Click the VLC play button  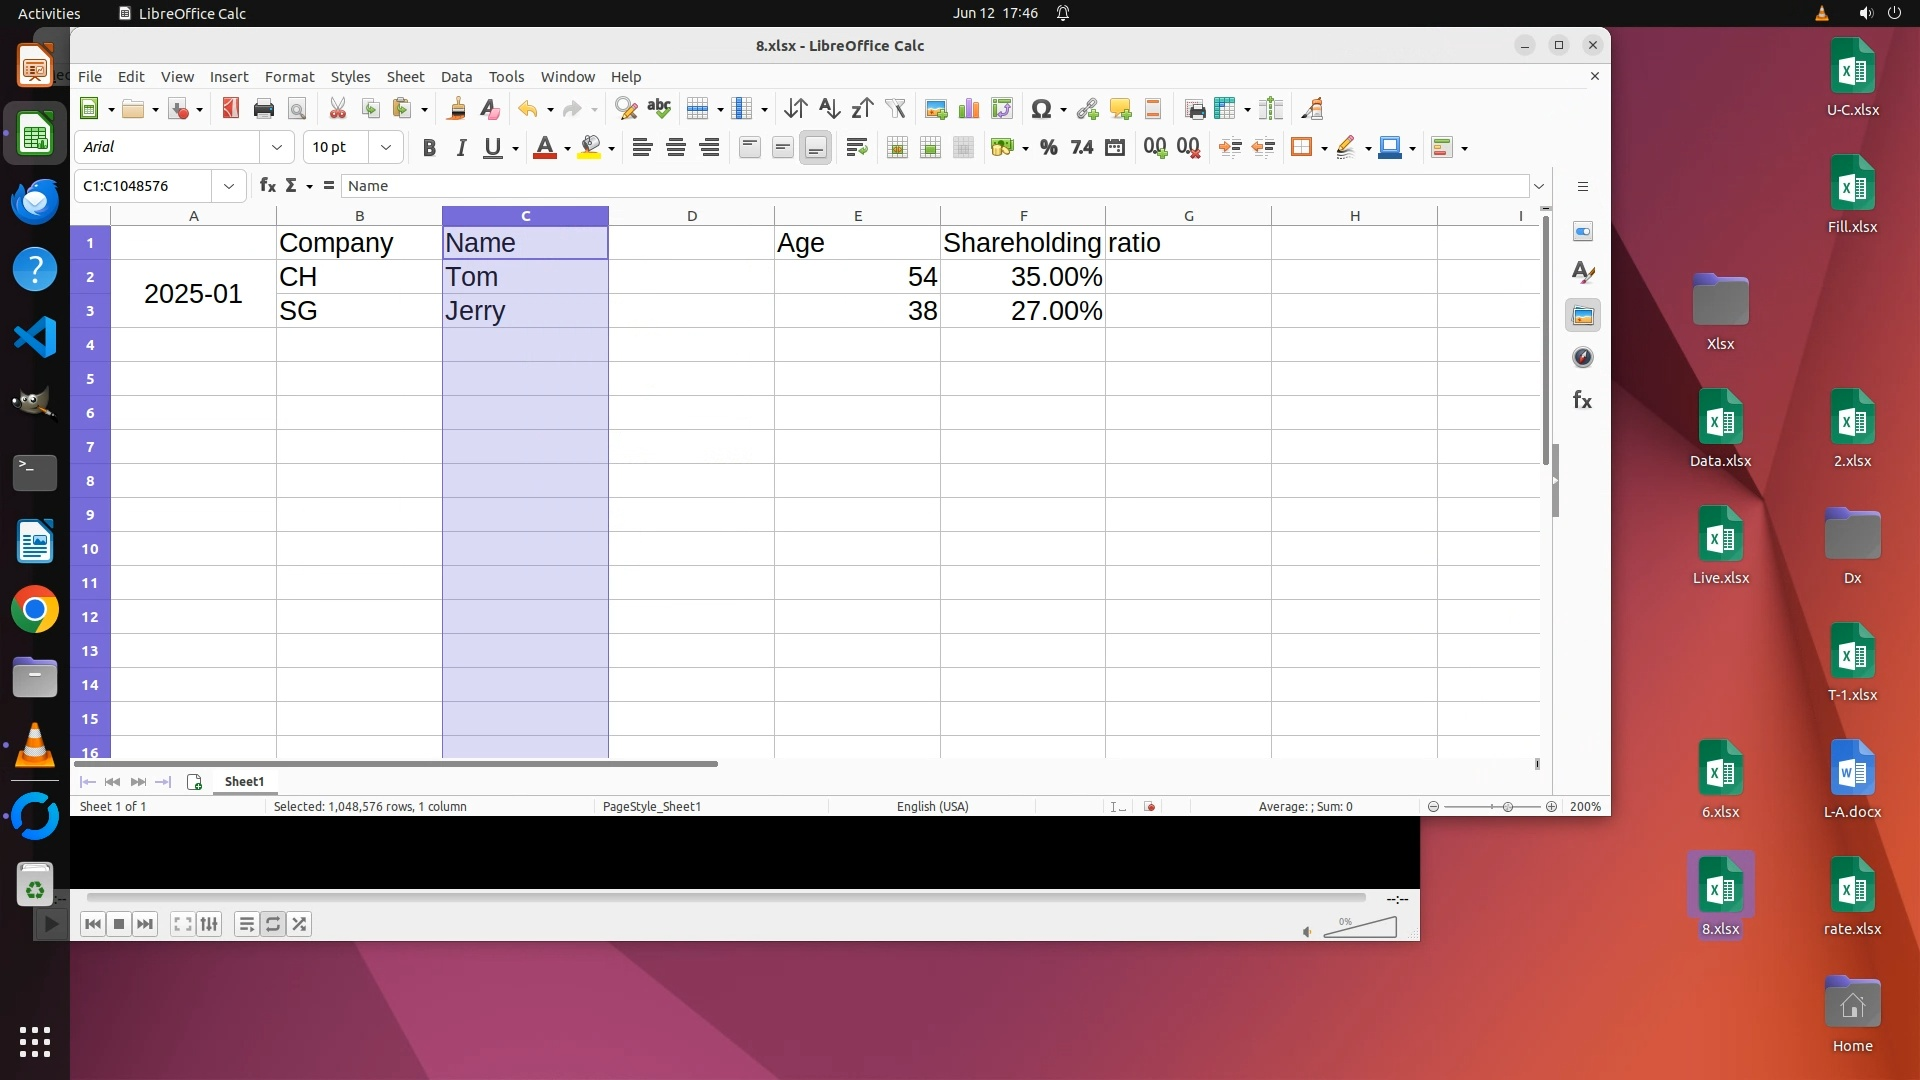pos(51,924)
